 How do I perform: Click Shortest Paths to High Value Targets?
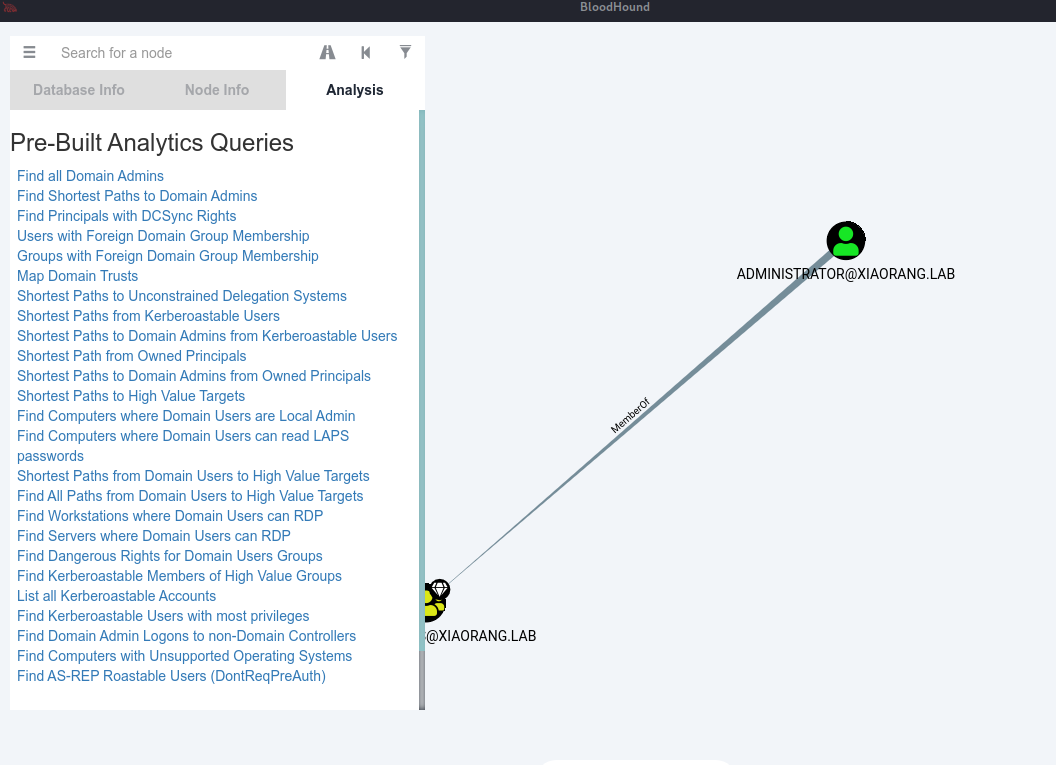point(131,396)
